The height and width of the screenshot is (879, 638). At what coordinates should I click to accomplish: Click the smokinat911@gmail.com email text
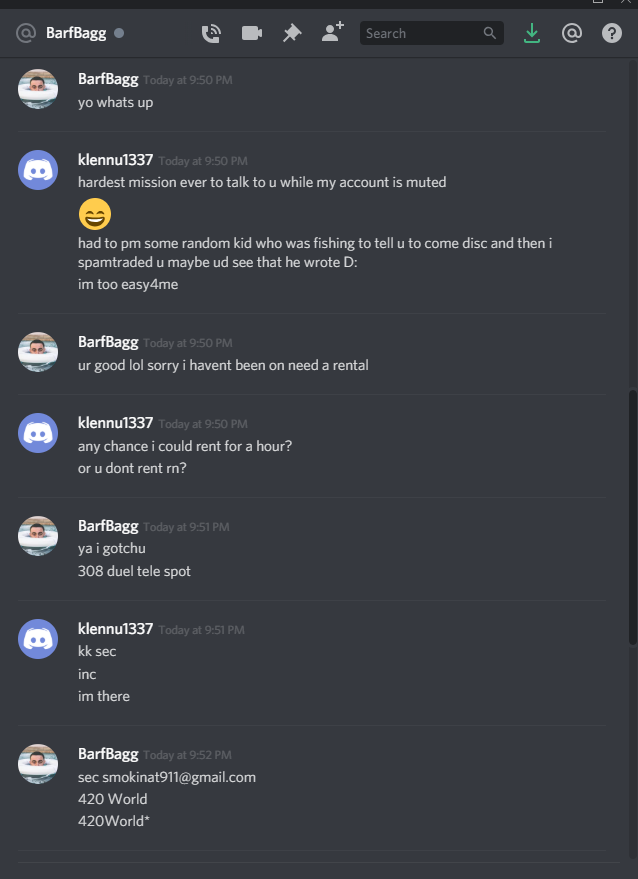(x=179, y=777)
